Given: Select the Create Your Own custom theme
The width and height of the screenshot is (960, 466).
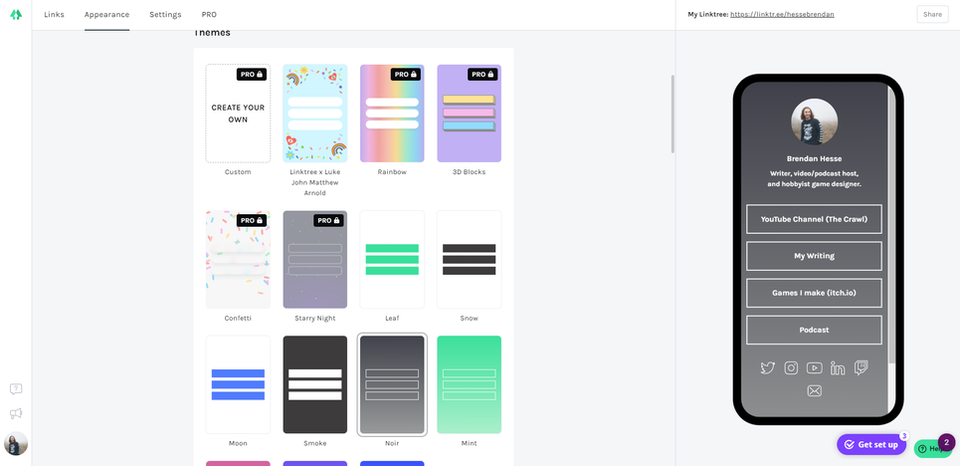Looking at the screenshot, I should point(238,113).
